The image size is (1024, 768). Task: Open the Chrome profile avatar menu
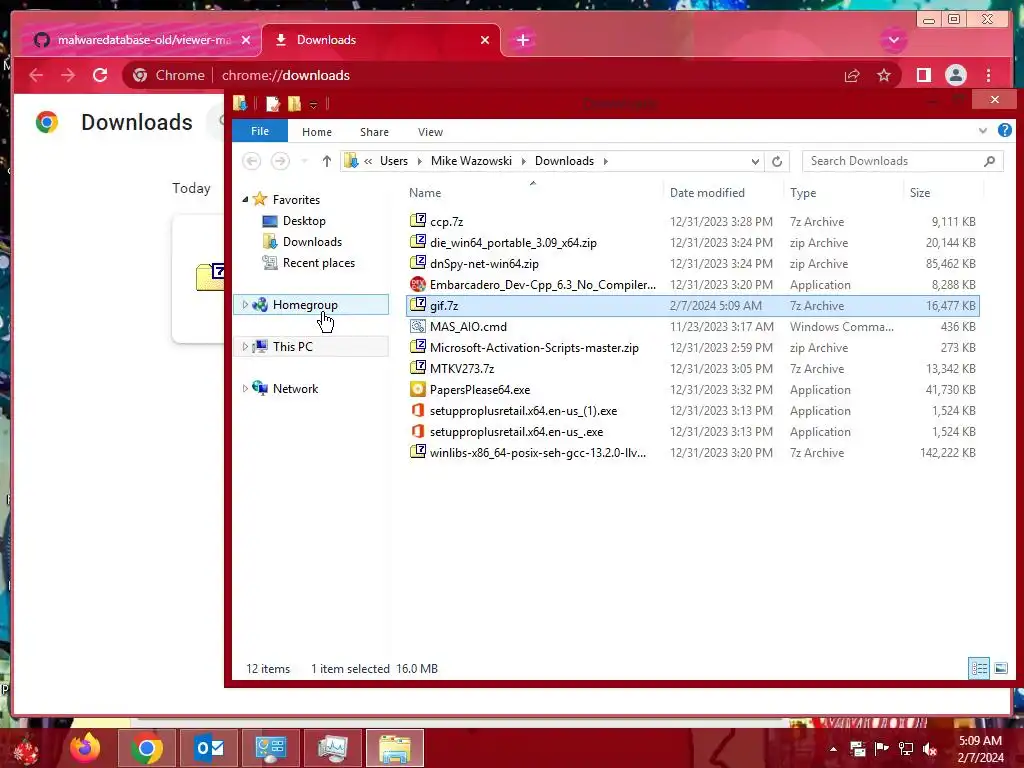pos(955,76)
